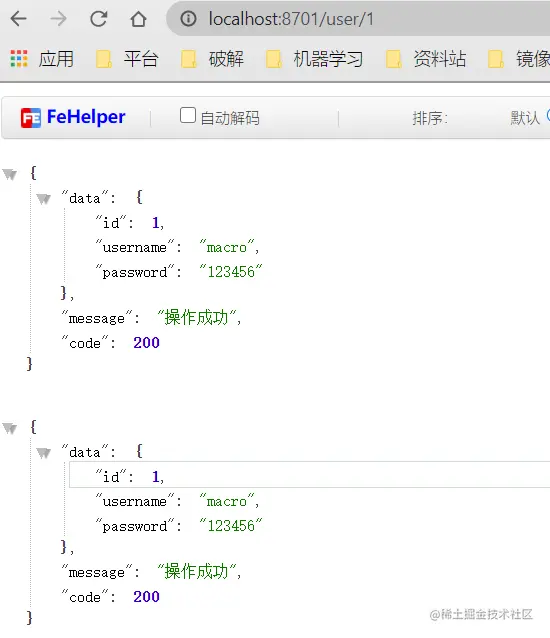
Task: Reload the current page
Action: point(98,19)
